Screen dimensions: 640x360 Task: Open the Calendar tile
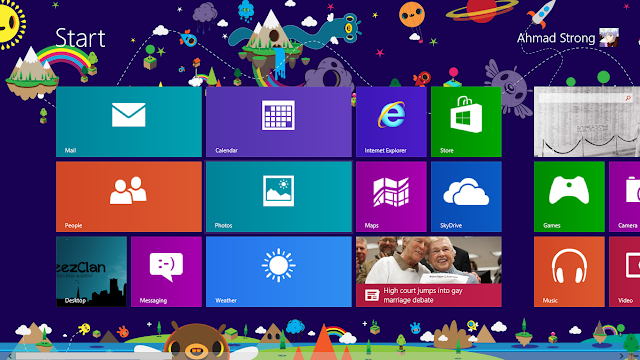point(279,122)
